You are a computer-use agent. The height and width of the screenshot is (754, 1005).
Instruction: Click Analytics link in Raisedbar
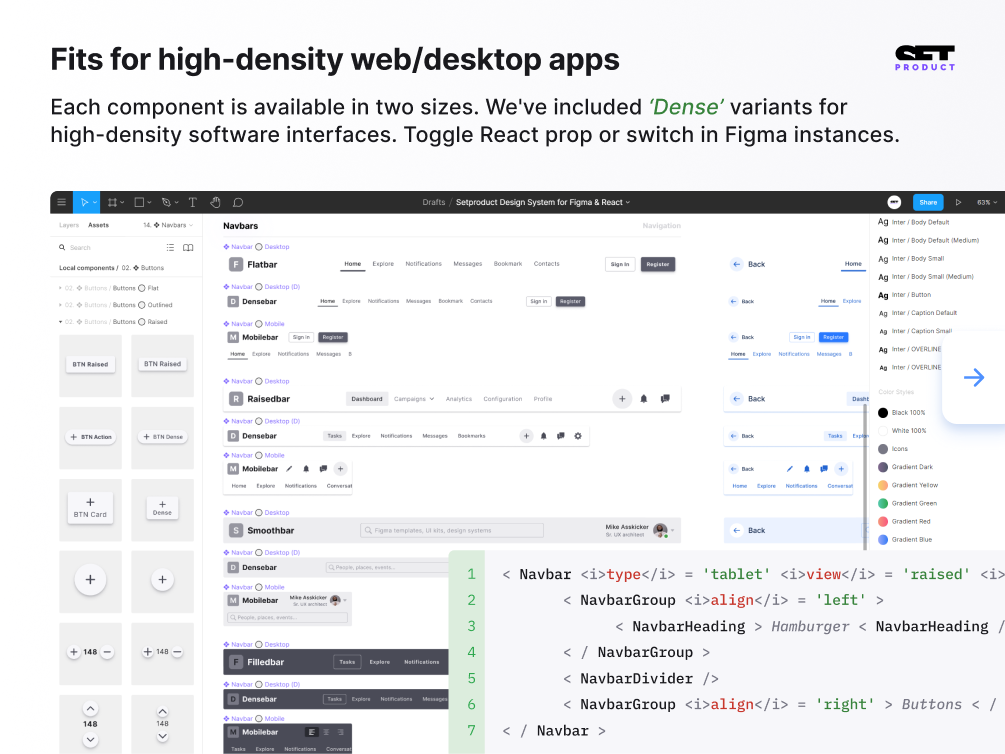pos(459,399)
